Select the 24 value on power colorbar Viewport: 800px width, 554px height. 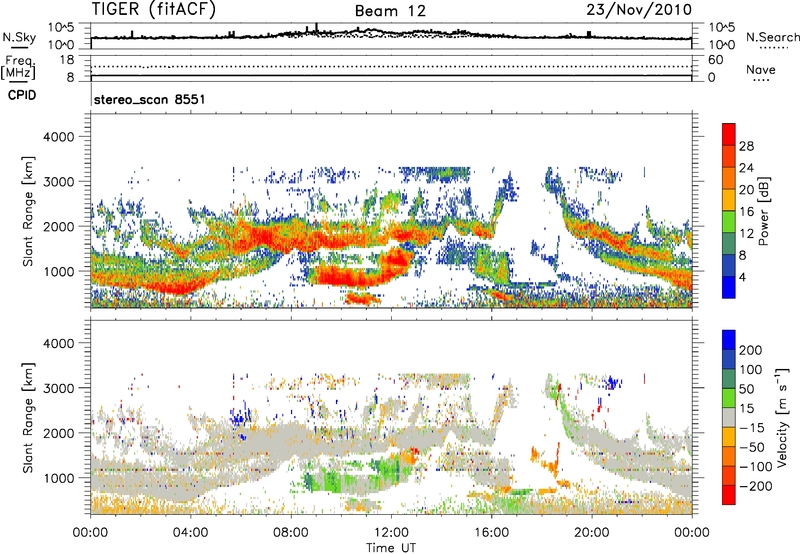tap(746, 168)
